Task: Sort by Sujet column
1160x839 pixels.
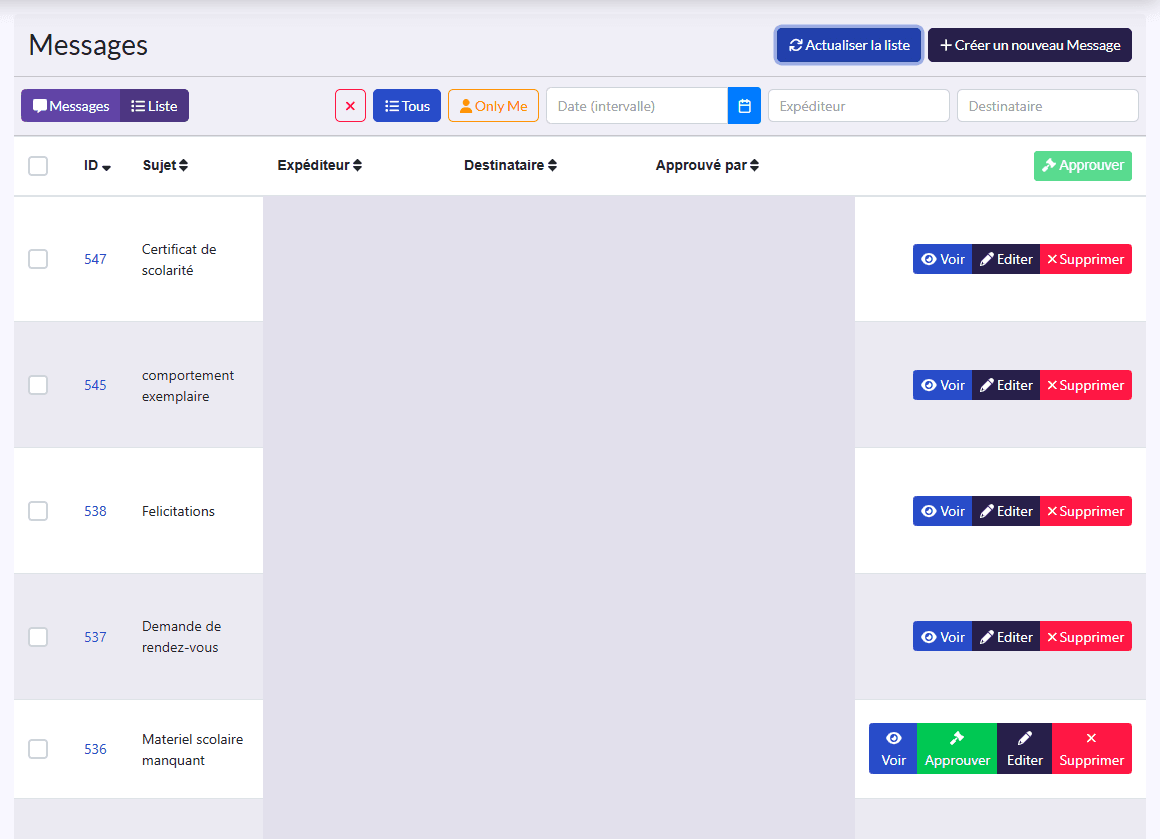Action: (165, 166)
